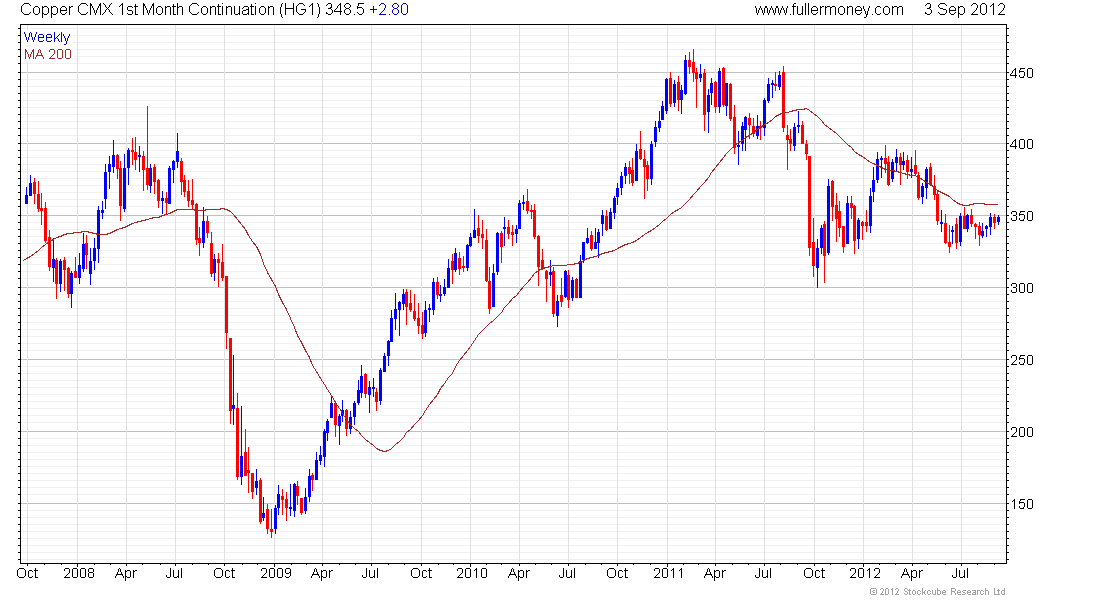Viewport: 1100px width, 600px height.
Task: Click the 'Weekly' legend label
Action: [47, 38]
